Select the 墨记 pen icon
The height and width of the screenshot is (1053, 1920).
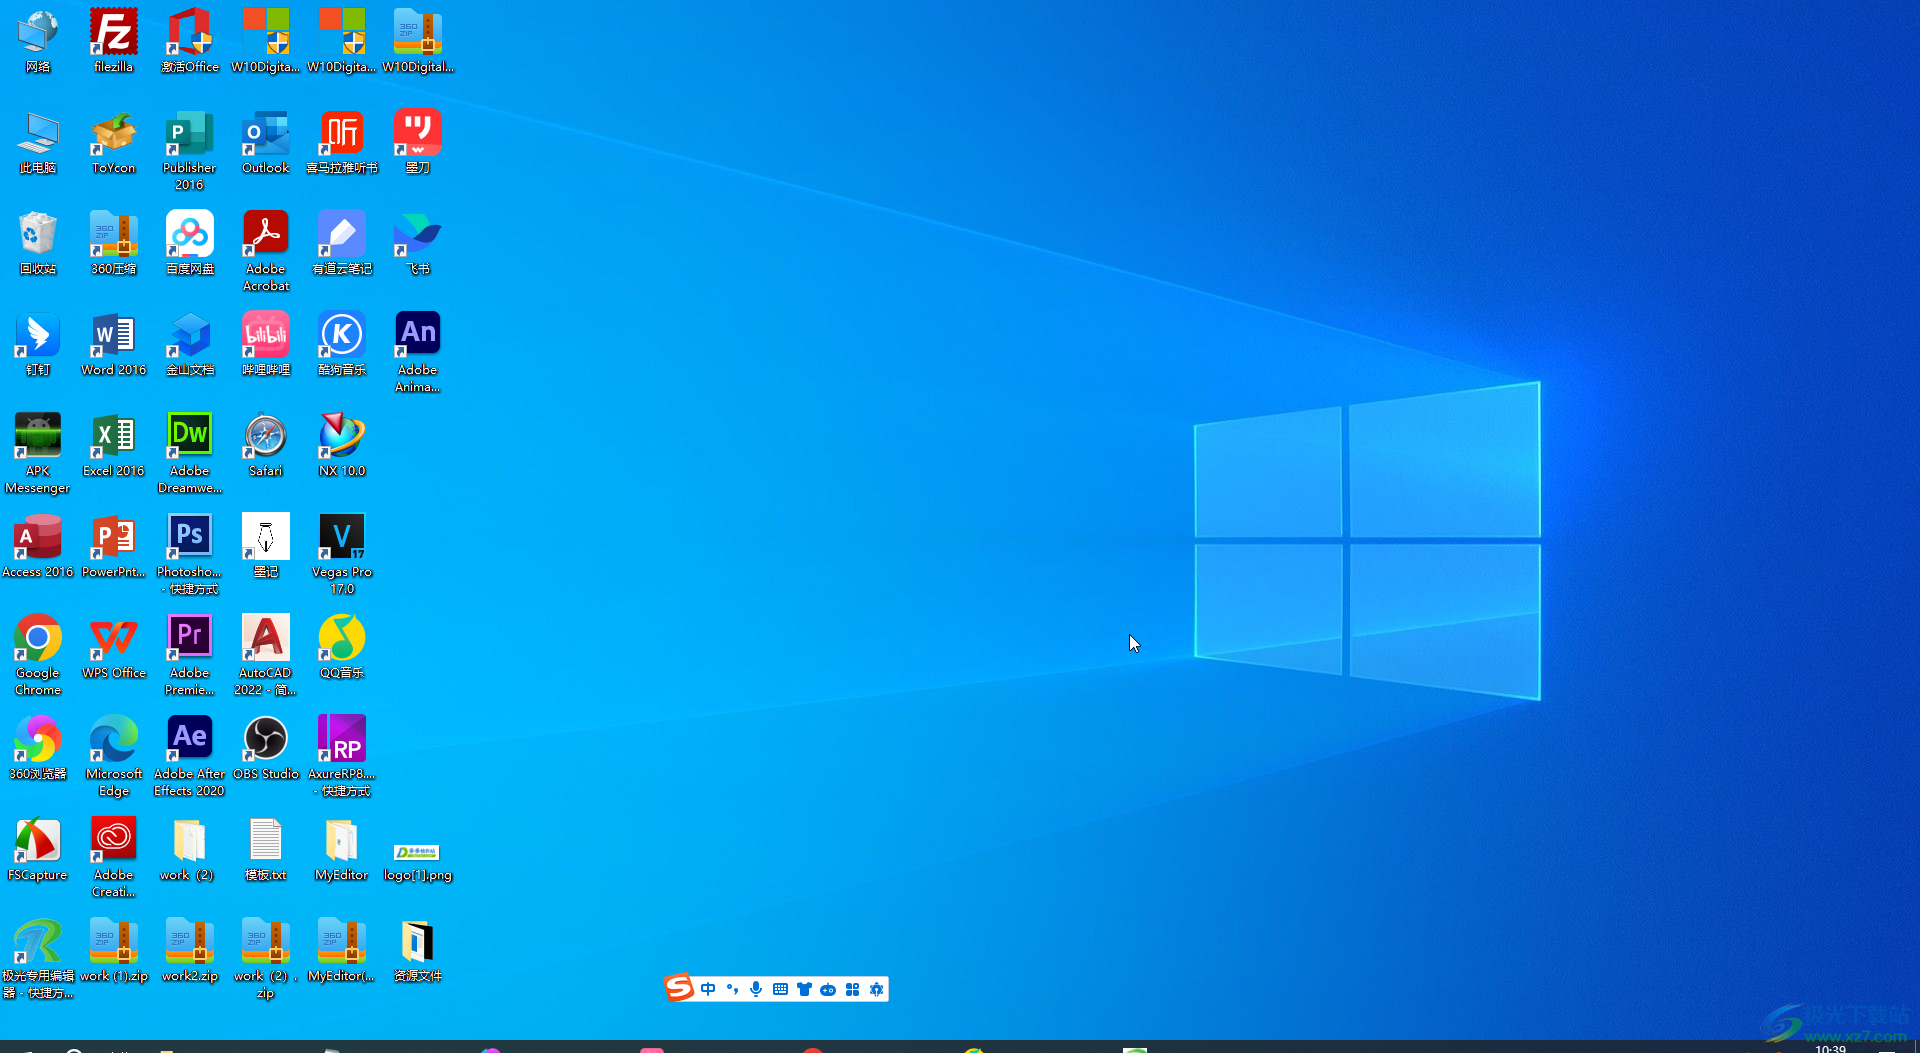[x=266, y=546]
